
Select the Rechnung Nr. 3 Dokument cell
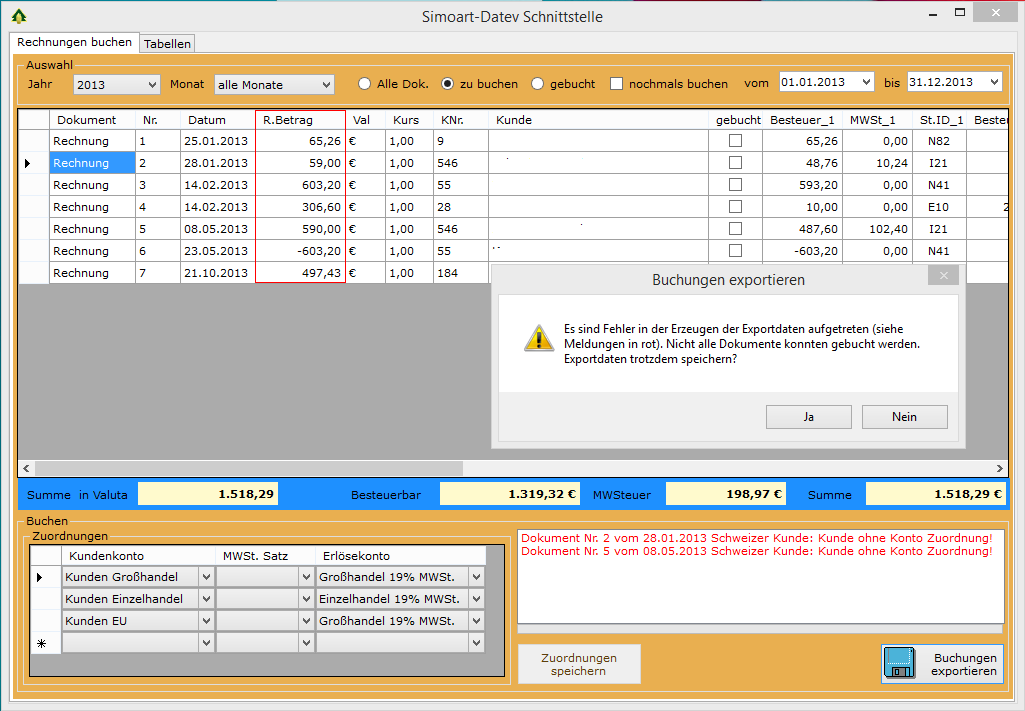92,185
